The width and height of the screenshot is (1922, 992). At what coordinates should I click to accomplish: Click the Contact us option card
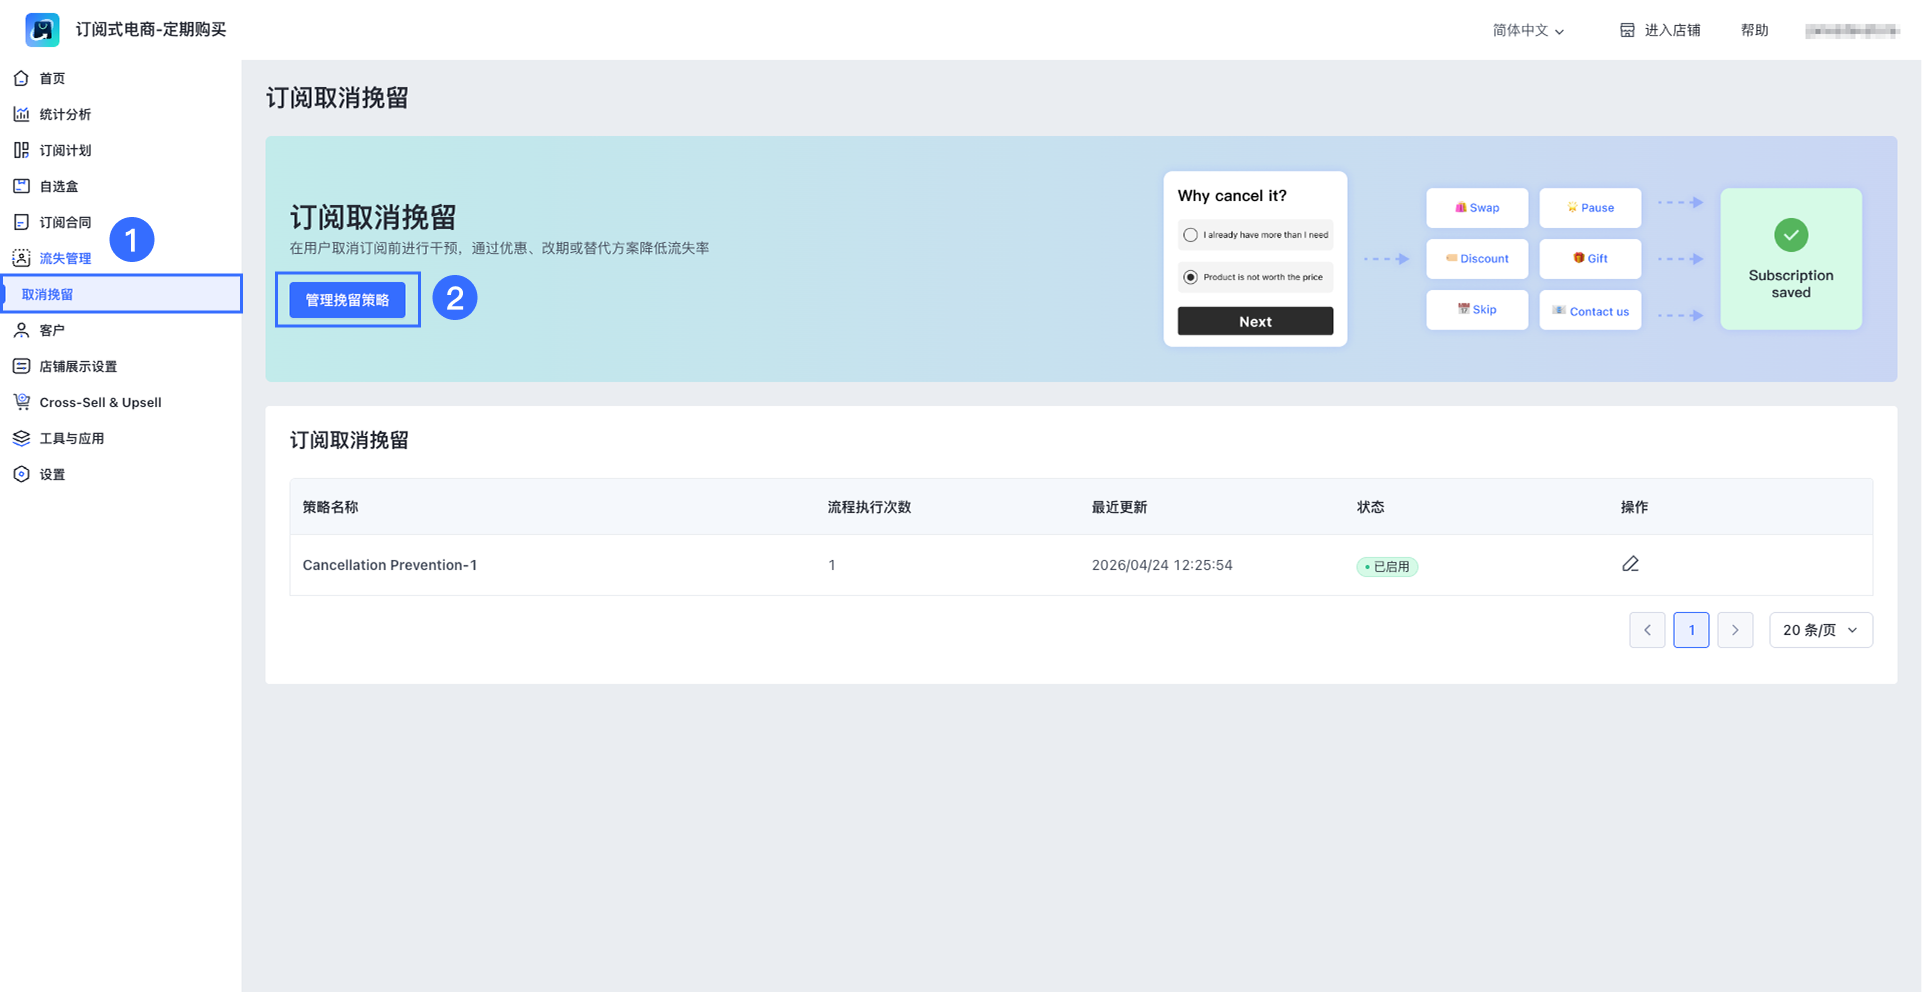tap(1590, 310)
